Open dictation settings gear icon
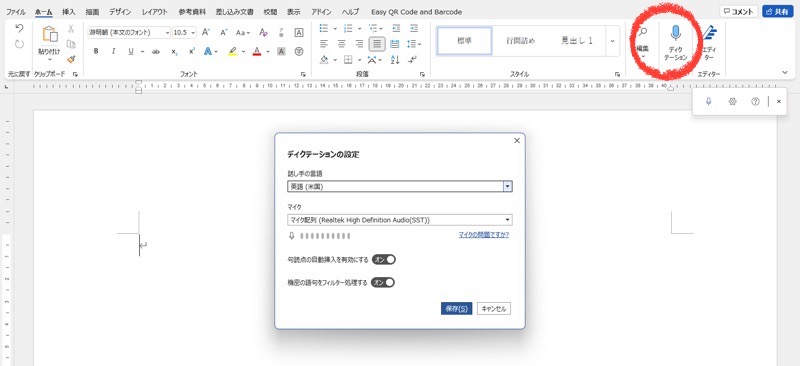This screenshot has height=366, width=800. [733, 102]
